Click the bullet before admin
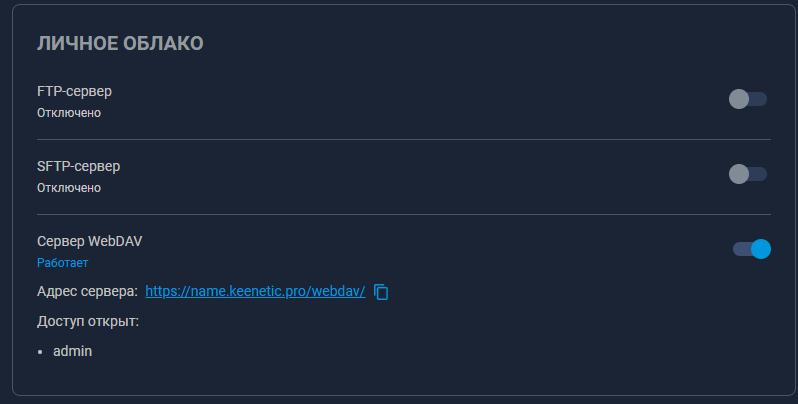Screen dimensions: 798x404 pyautogui.click(x=40, y=352)
